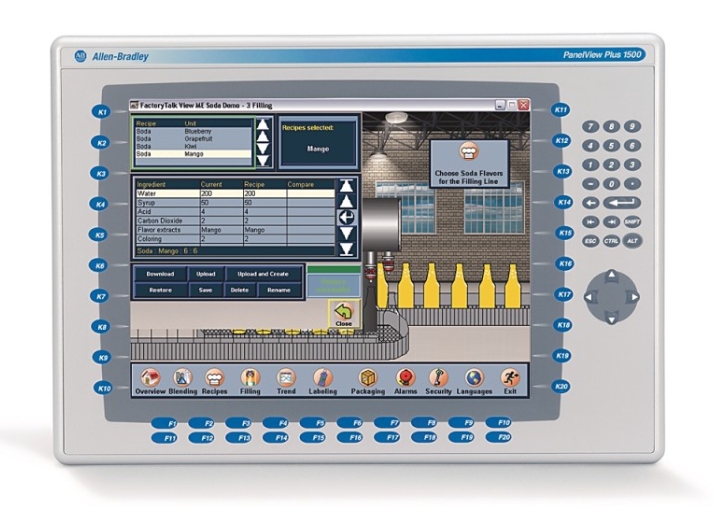Click the 0 key on numeric keypad
This screenshot has height=507, width=714.
611,184
